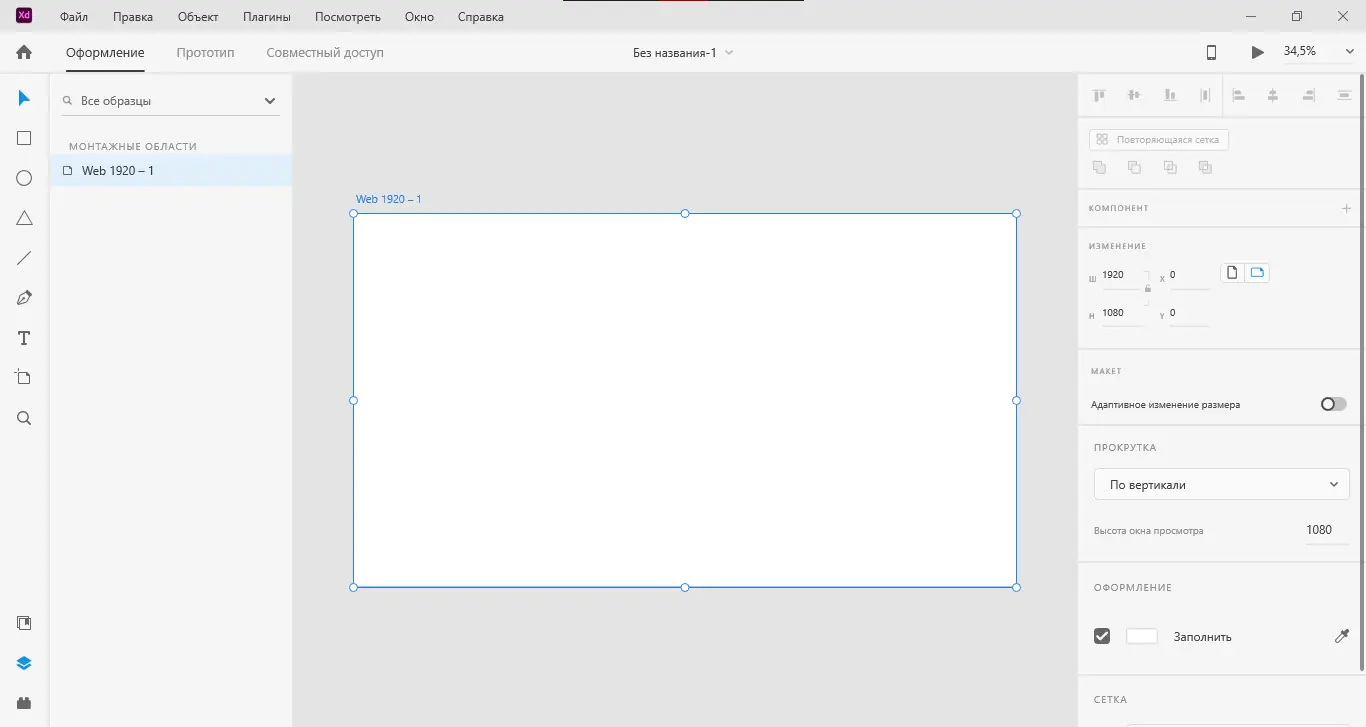Viewport: 1366px width, 727px height.
Task: Add a component with plus icon
Action: click(1346, 208)
